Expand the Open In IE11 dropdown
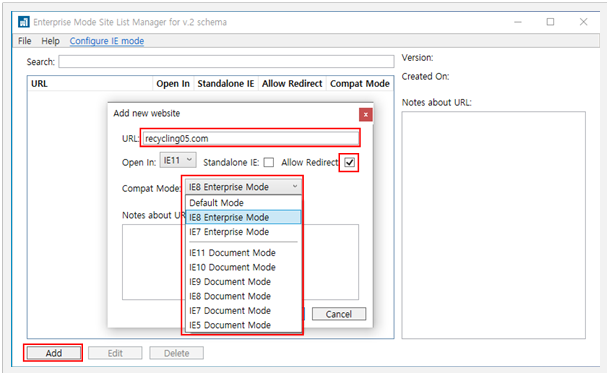This screenshot has height=375, width=610. [178, 160]
